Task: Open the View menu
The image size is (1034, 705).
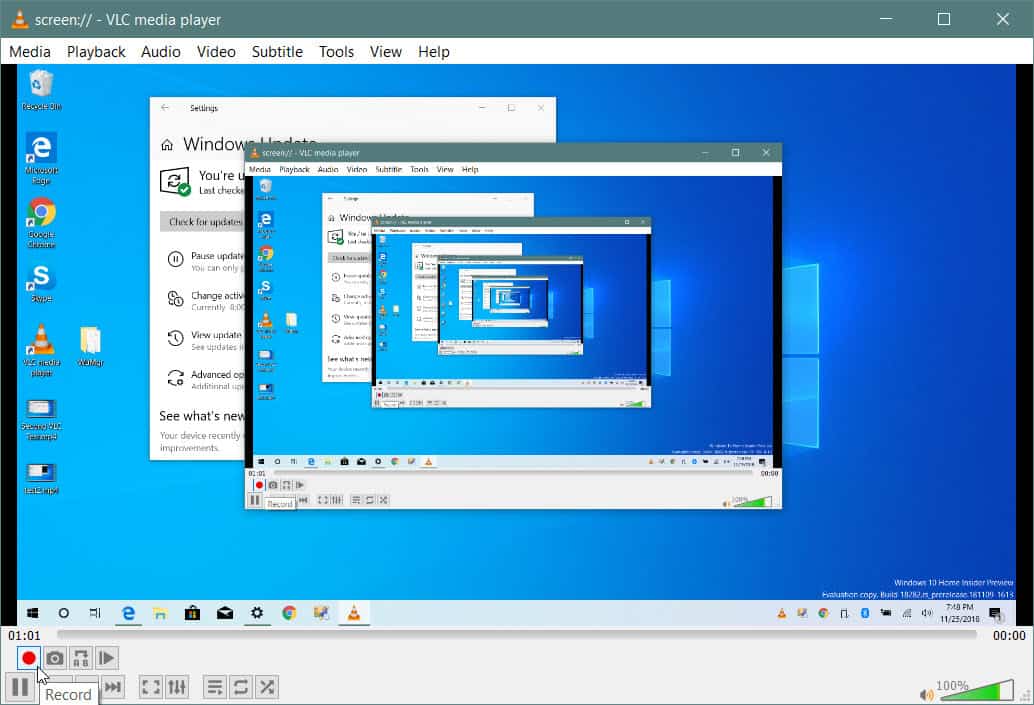Action: pos(385,51)
